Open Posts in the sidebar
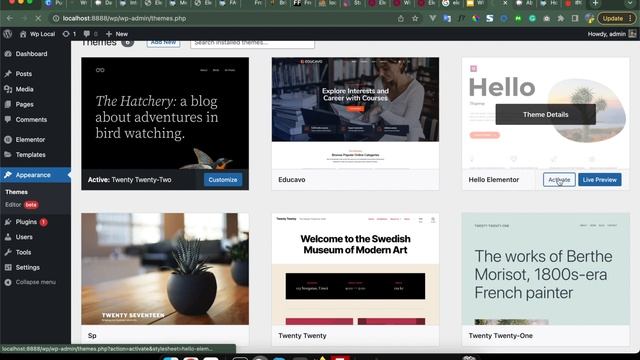The image size is (640, 360). [24, 73]
